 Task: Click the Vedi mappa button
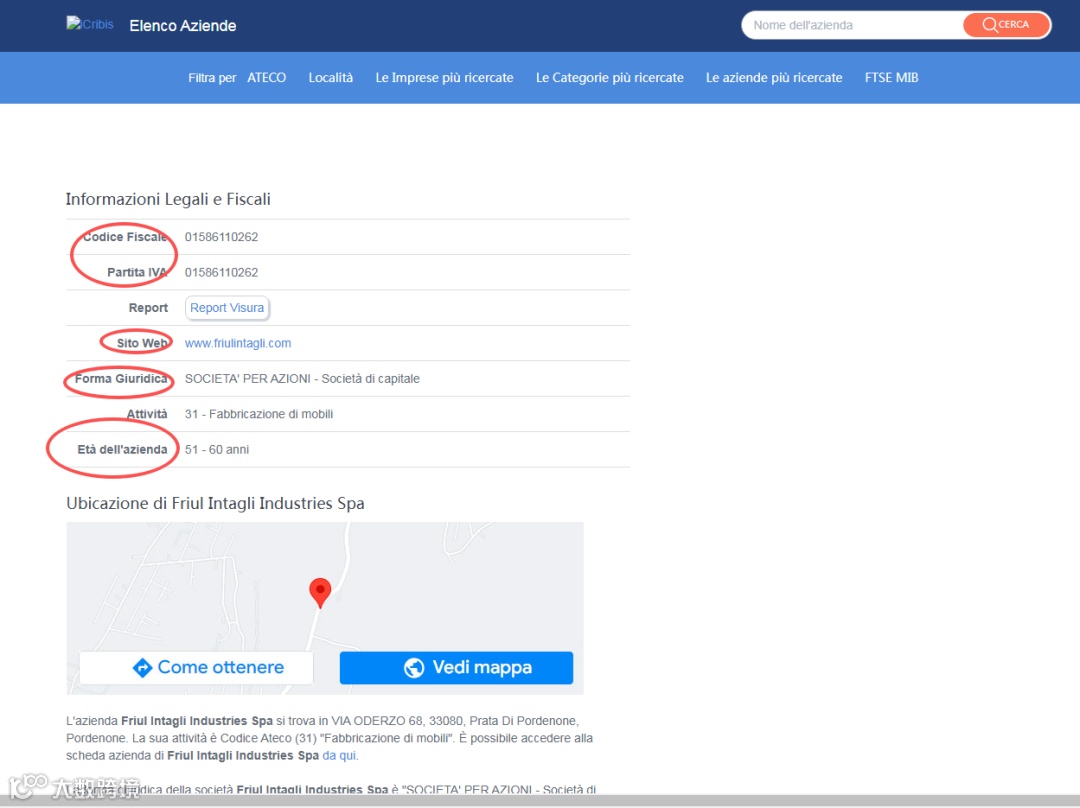pyautogui.click(x=456, y=667)
